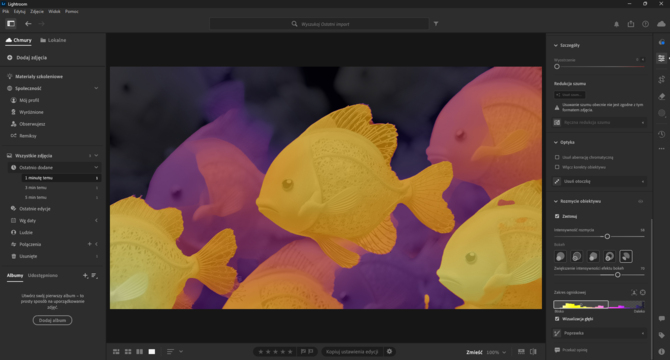Select the first circle bokeh style
Viewport: 670px width, 360px height.
[560, 256]
